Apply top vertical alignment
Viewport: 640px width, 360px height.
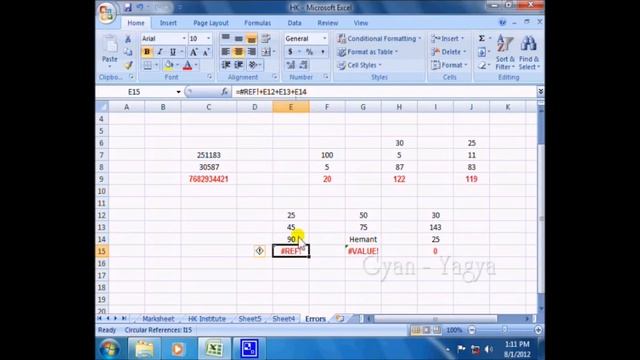click(225, 39)
